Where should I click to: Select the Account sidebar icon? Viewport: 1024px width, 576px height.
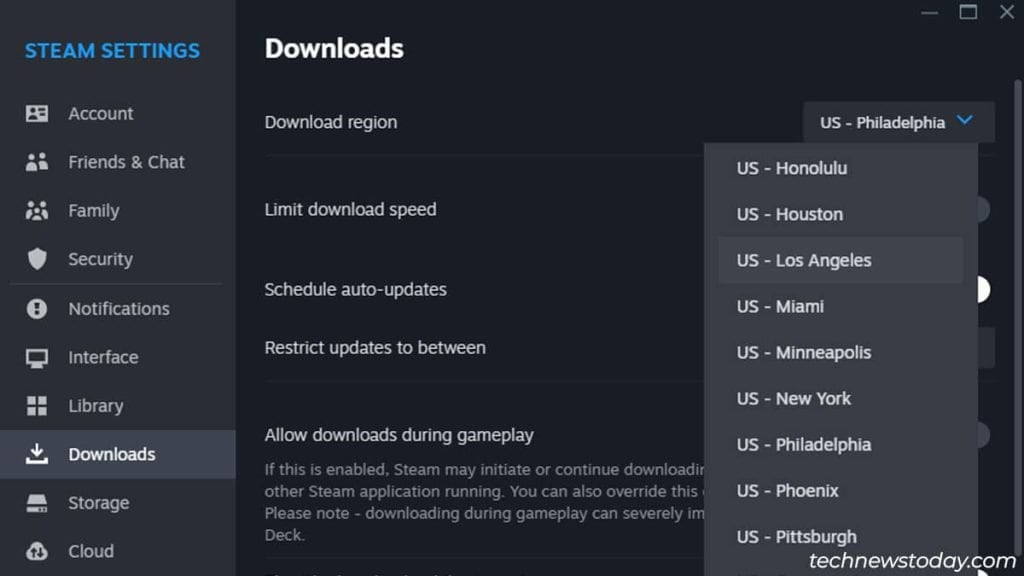click(x=37, y=113)
